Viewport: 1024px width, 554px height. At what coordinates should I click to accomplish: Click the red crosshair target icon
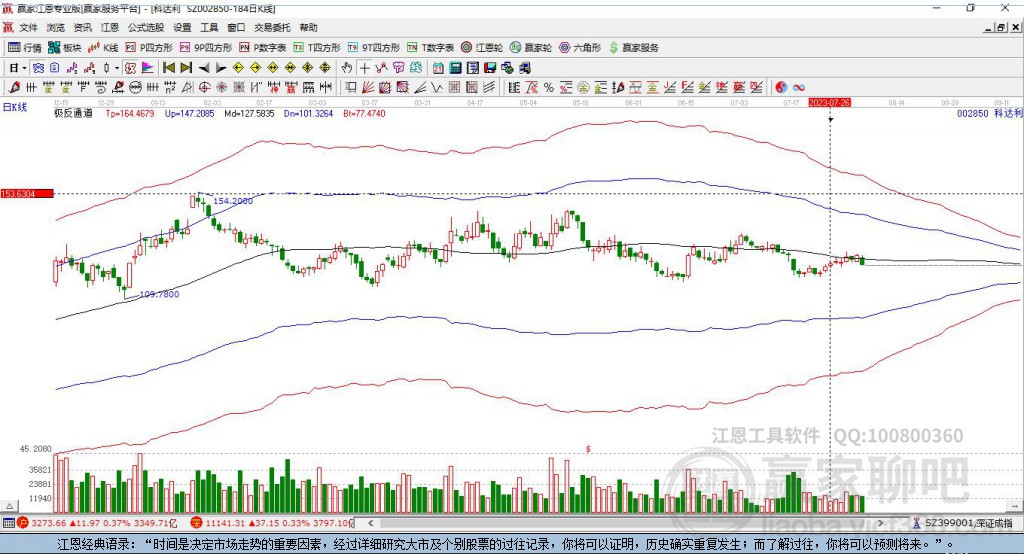coord(204,87)
